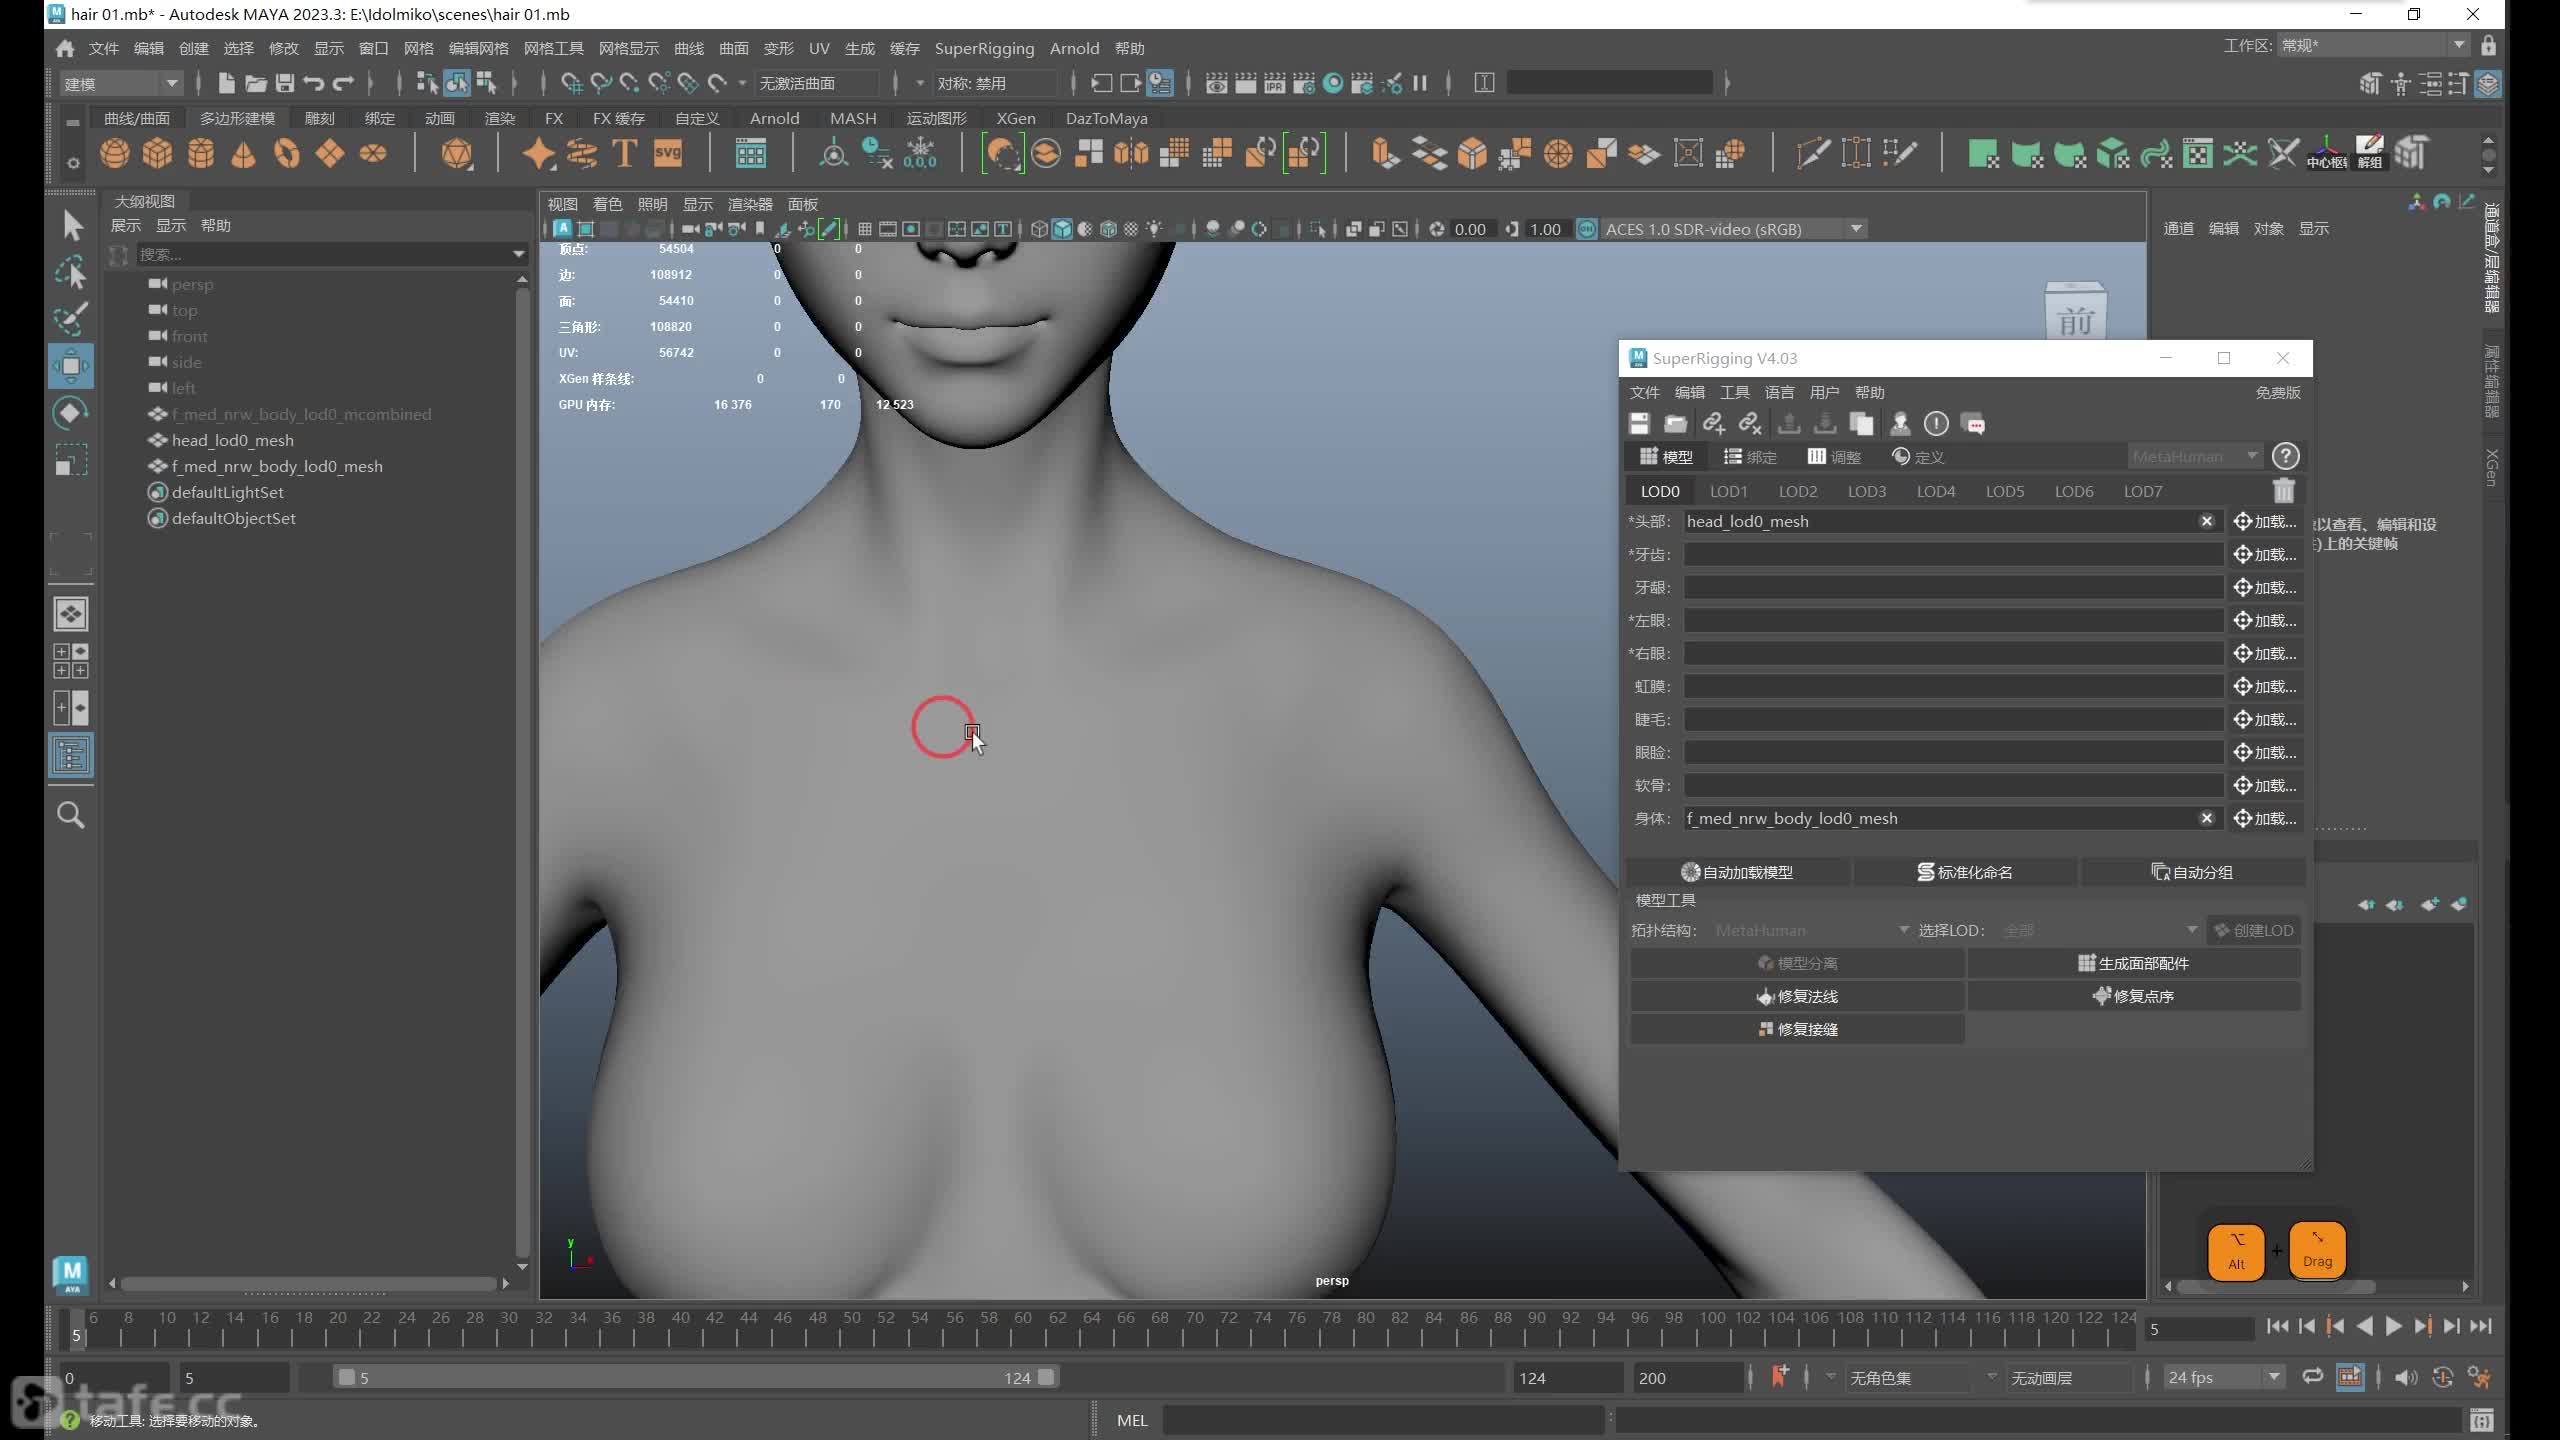
Task: Open the 建模 menu set dropdown
Action: (x=121, y=84)
